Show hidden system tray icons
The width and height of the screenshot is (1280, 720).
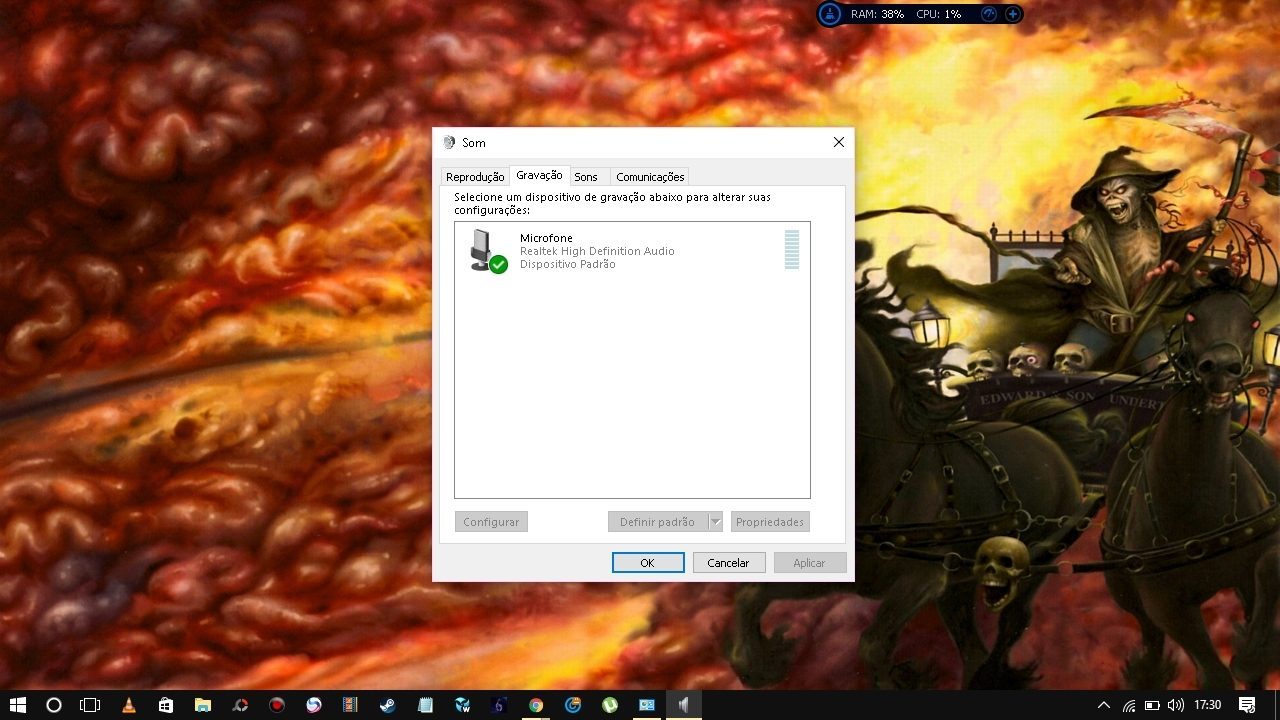pos(1104,705)
